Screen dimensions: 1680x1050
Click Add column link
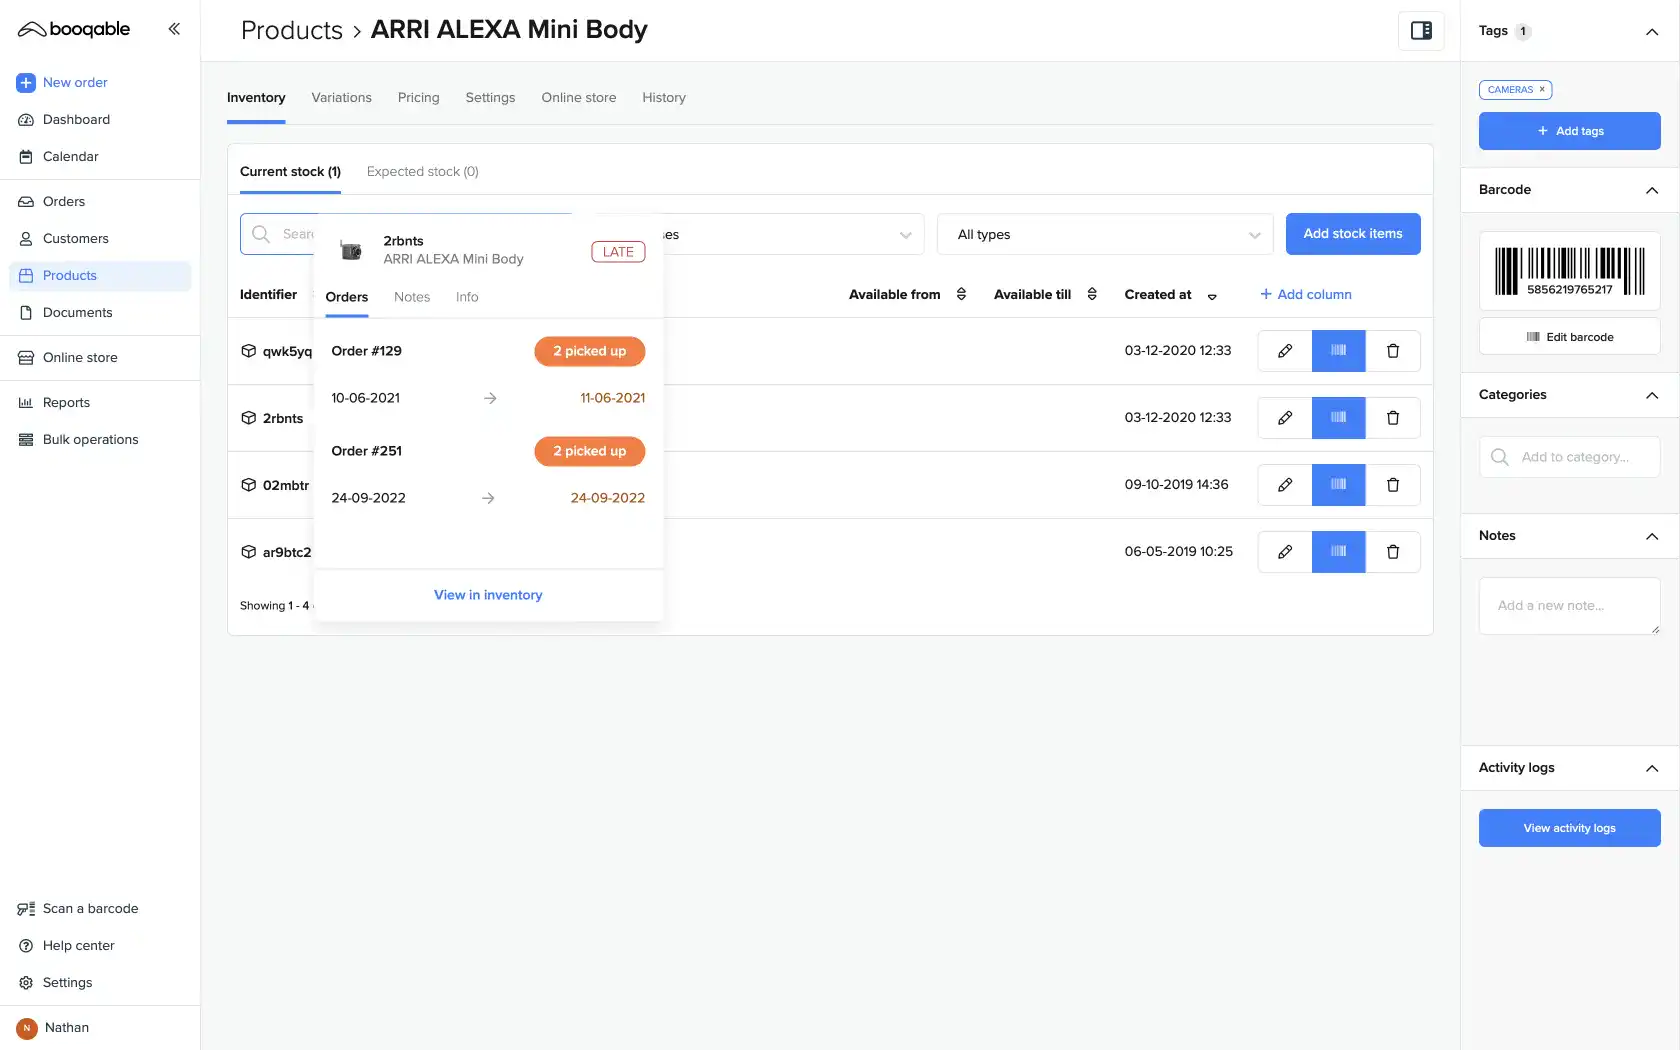click(1306, 295)
